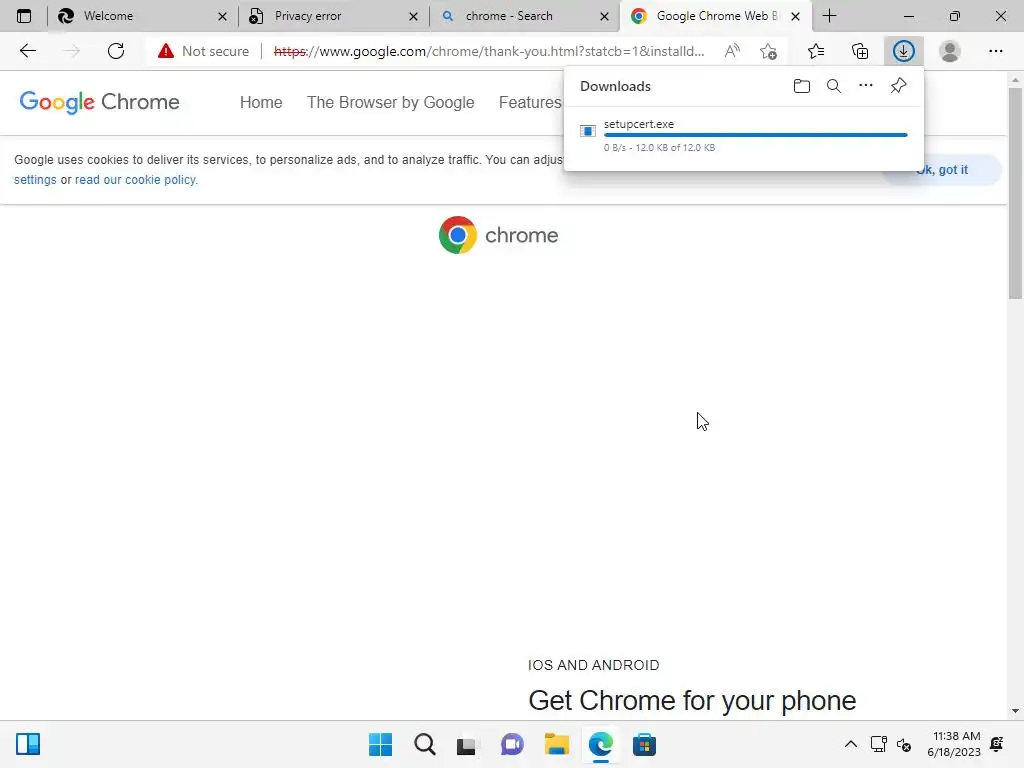Open a new tab with plus button
1024x768 pixels.
pyautogui.click(x=829, y=16)
